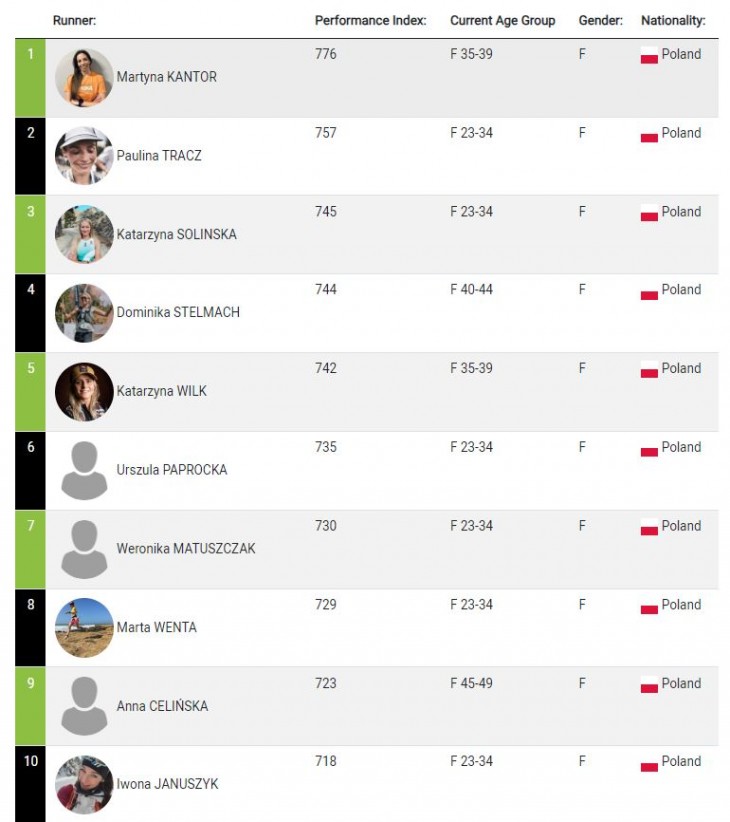This screenshot has height=822, width=730.
Task: Open the Martyna KANTOR runner name link
Action: tap(166, 77)
